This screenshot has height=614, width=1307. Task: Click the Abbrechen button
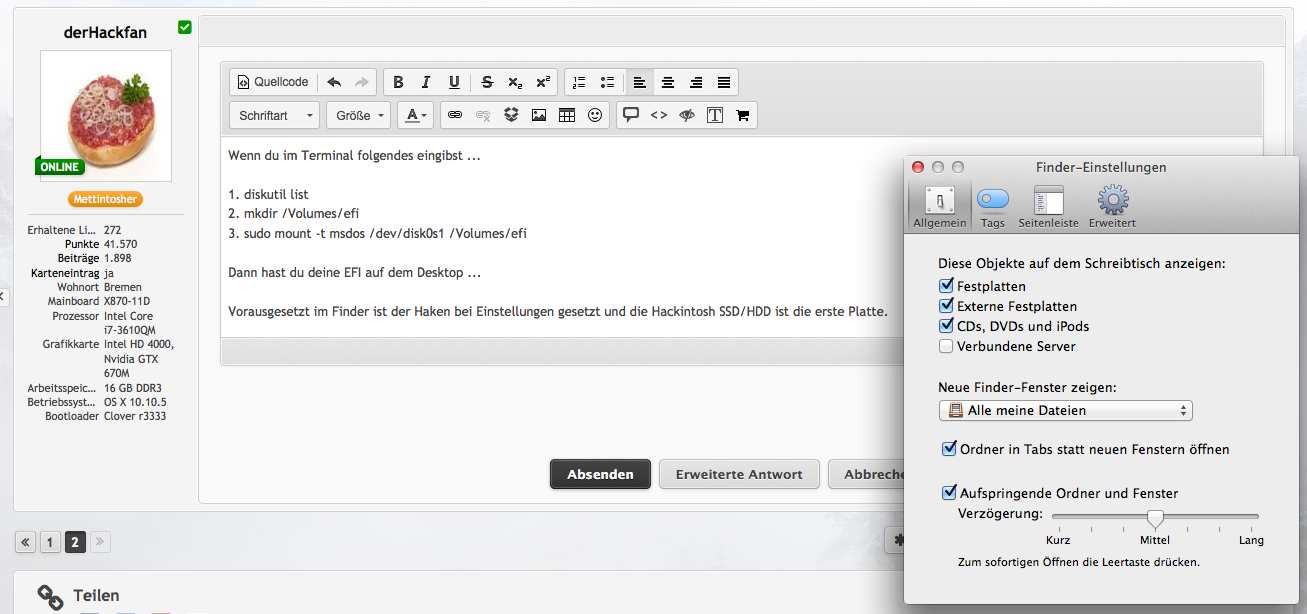click(866, 474)
